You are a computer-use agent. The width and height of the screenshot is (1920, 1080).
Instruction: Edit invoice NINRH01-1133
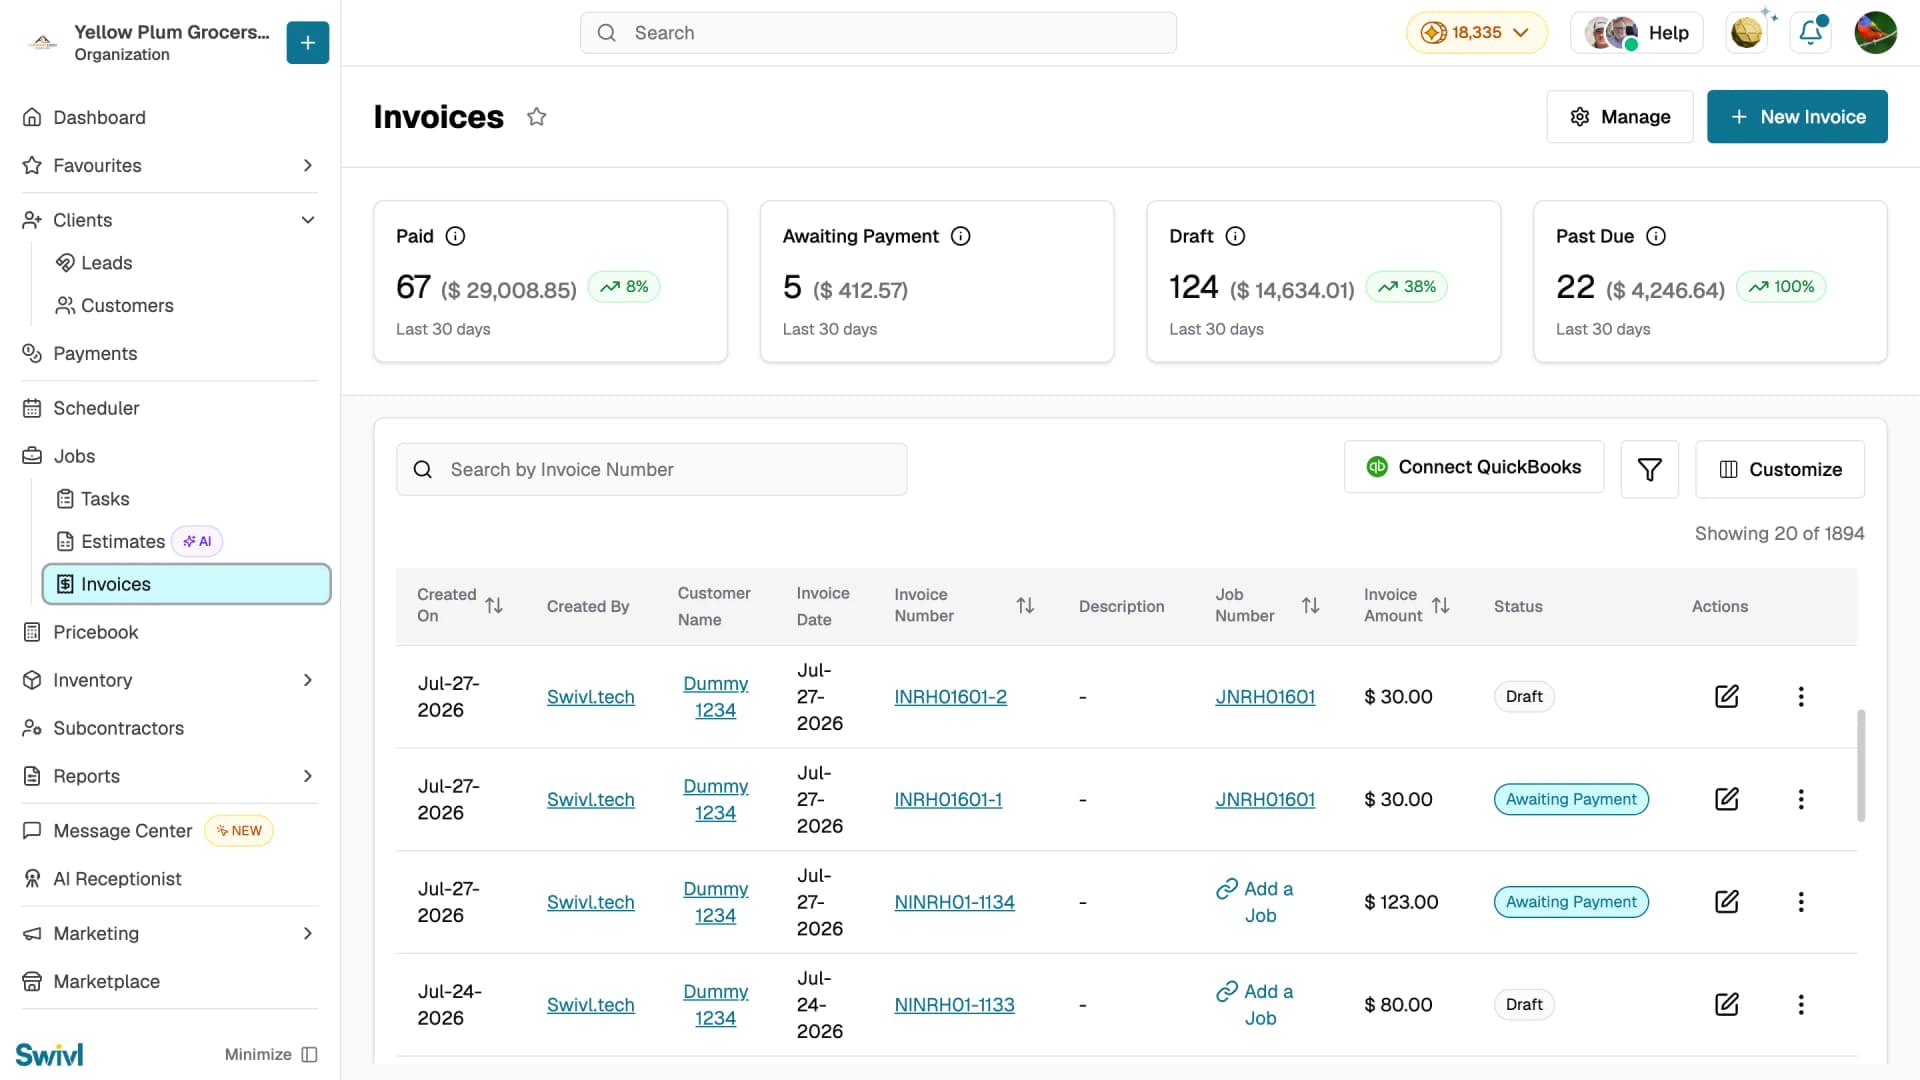click(x=1726, y=1004)
